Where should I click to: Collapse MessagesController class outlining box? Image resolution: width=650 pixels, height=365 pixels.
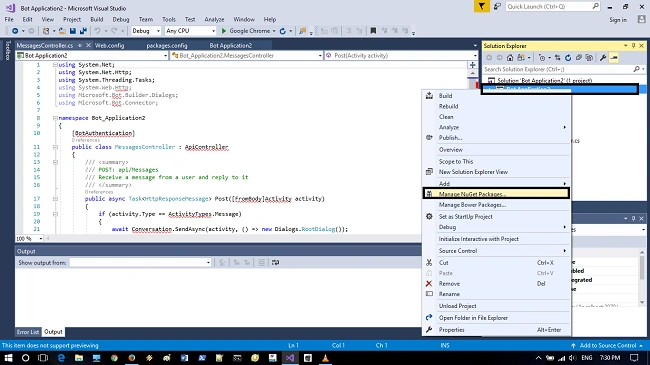pyautogui.click(x=55, y=147)
